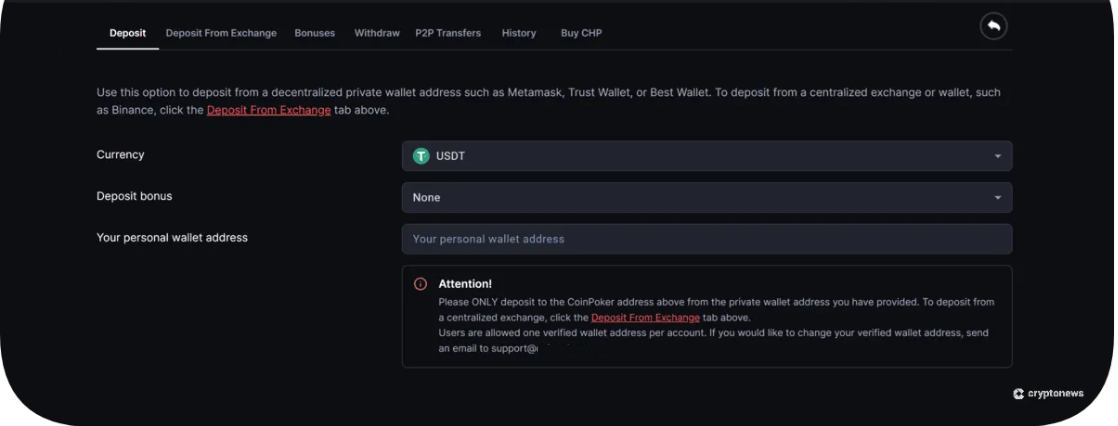1118x426 pixels.
Task: Click the Attention warning info icon
Action: pyautogui.click(x=421, y=284)
